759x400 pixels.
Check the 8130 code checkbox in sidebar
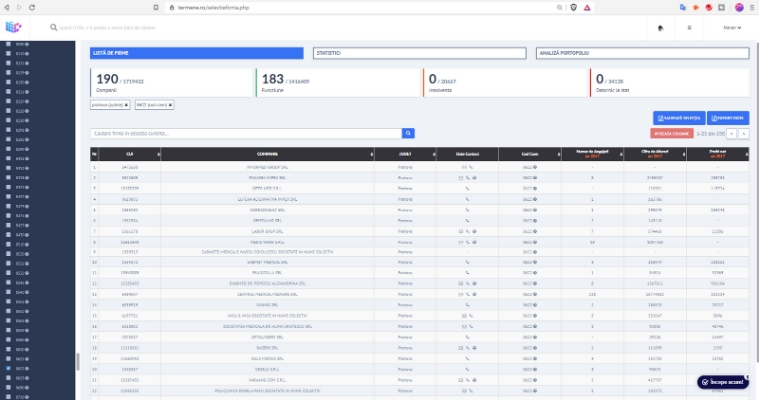(x=8, y=82)
